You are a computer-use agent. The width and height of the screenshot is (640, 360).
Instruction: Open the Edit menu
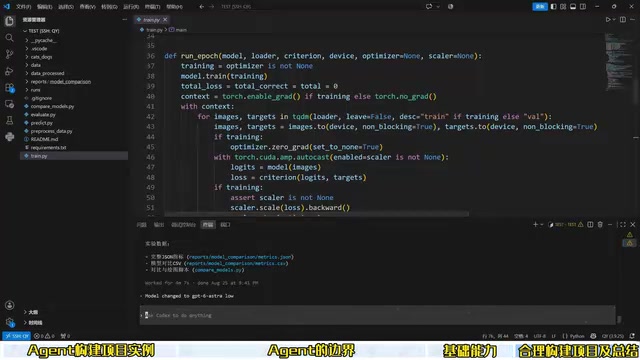tap(44, 7)
